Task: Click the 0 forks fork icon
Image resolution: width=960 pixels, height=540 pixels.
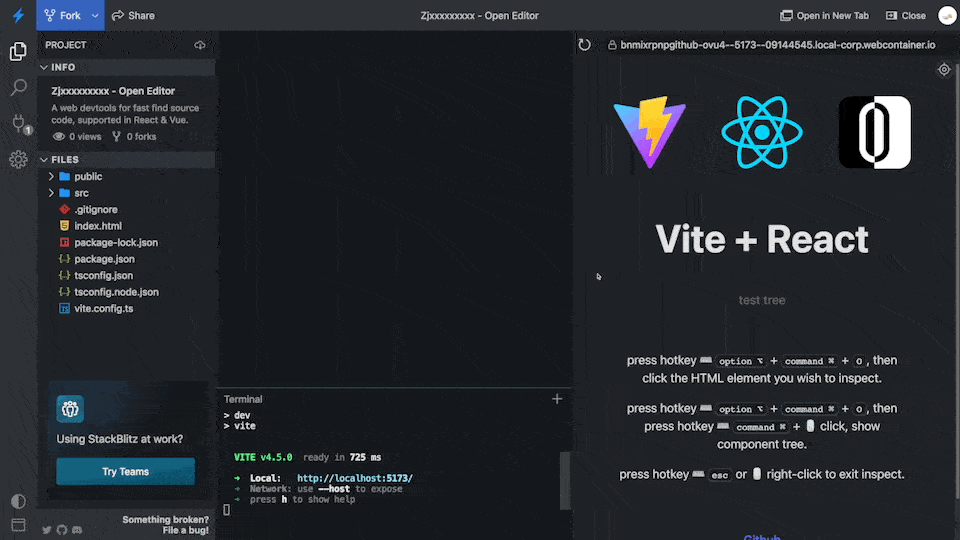Action: coord(116,137)
